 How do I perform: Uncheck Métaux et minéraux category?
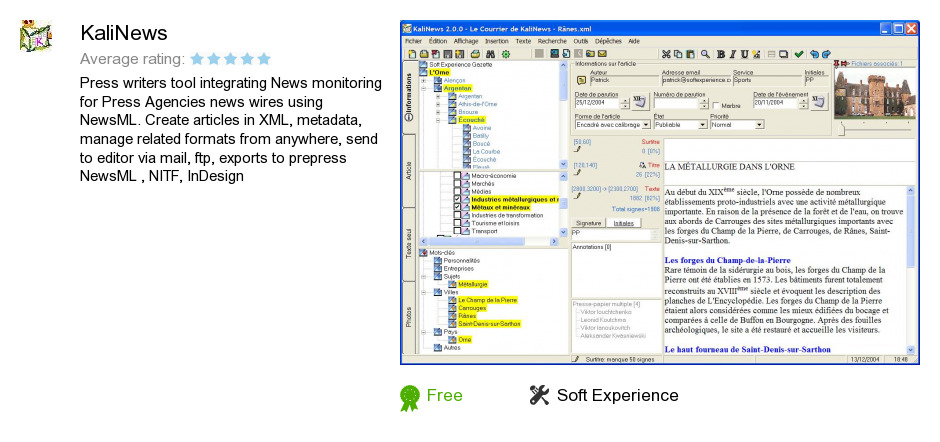(457, 207)
